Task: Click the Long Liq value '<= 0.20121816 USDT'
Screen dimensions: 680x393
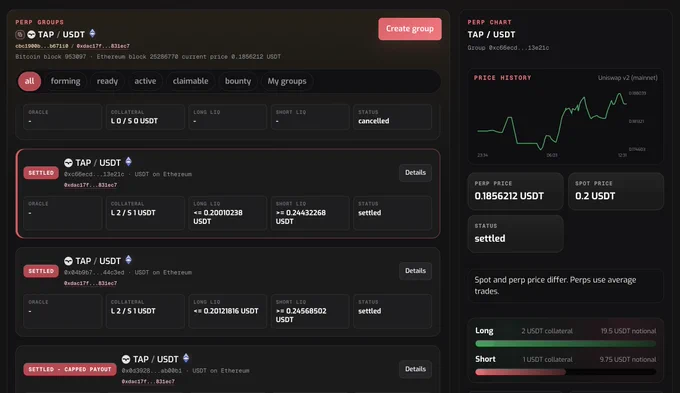Action: [x=226, y=311]
